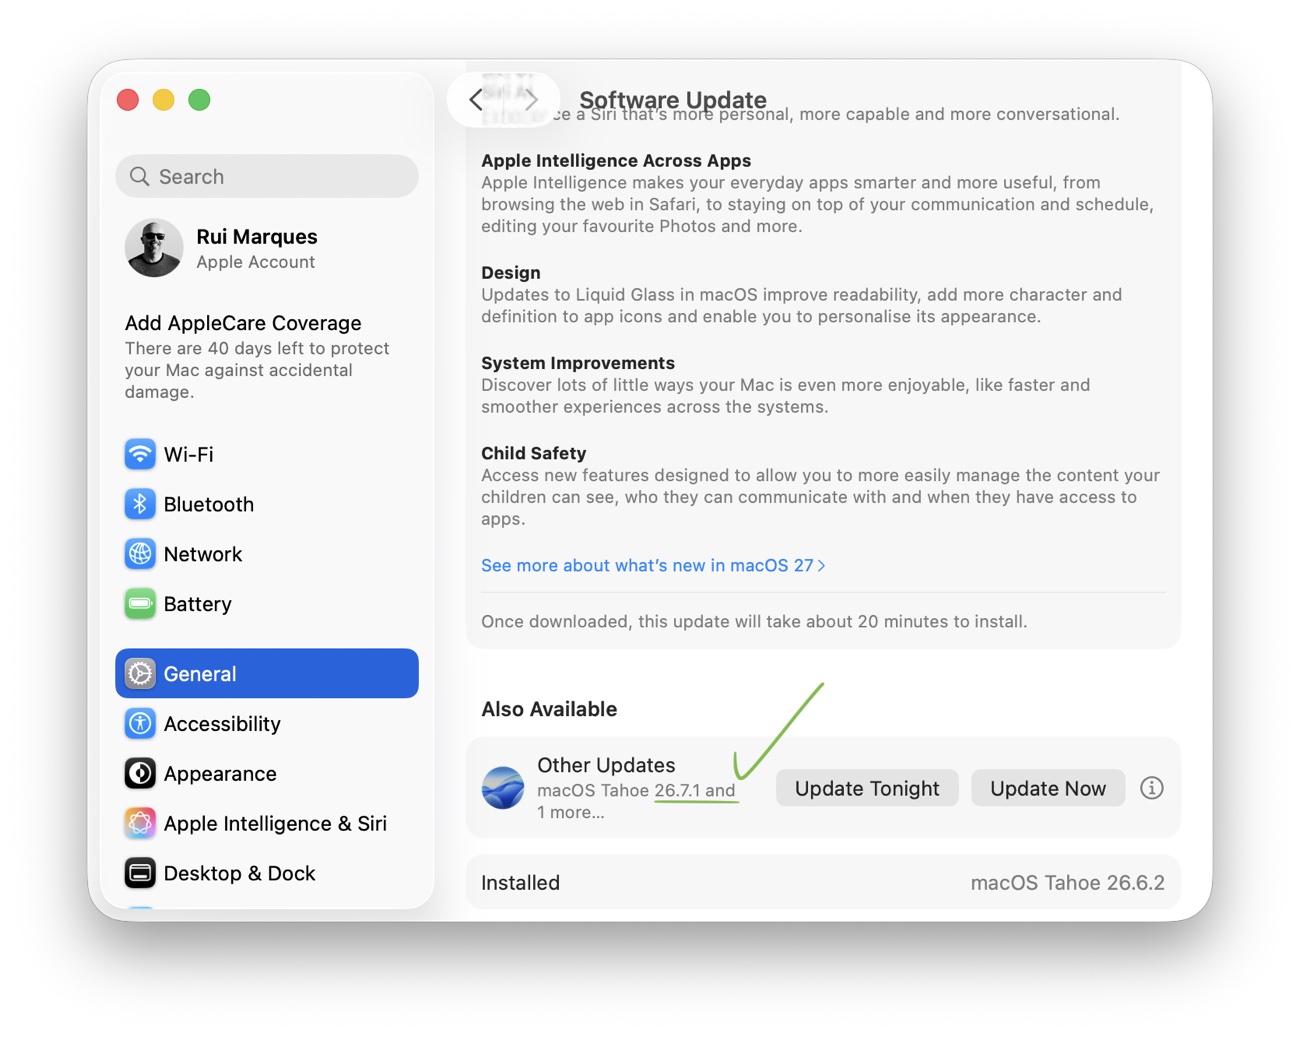Open Apple Intelligence & Siri settings
The image size is (1300, 1037).
point(267,823)
